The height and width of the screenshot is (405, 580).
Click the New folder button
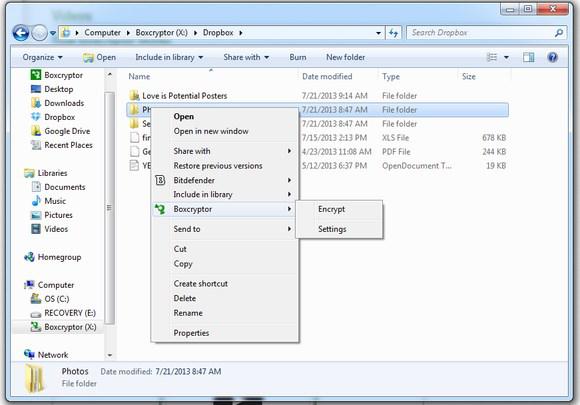point(345,57)
